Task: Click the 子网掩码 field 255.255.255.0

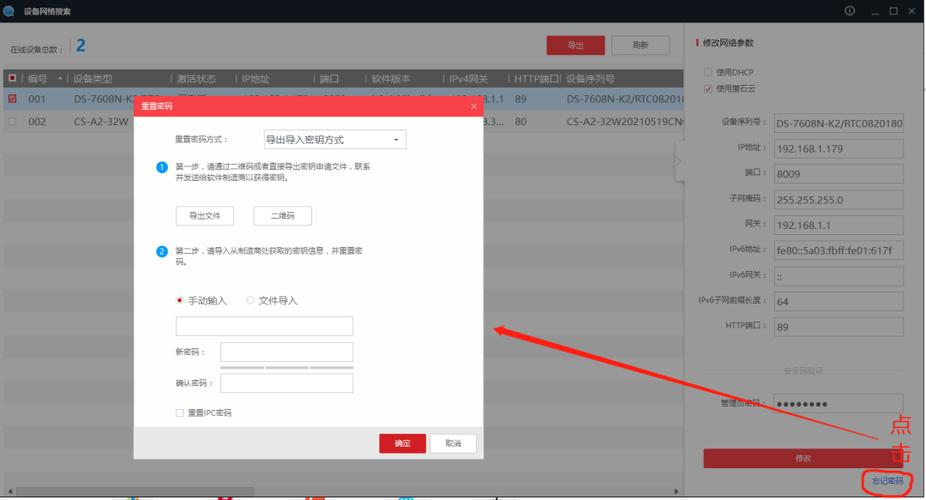Action: (x=839, y=200)
